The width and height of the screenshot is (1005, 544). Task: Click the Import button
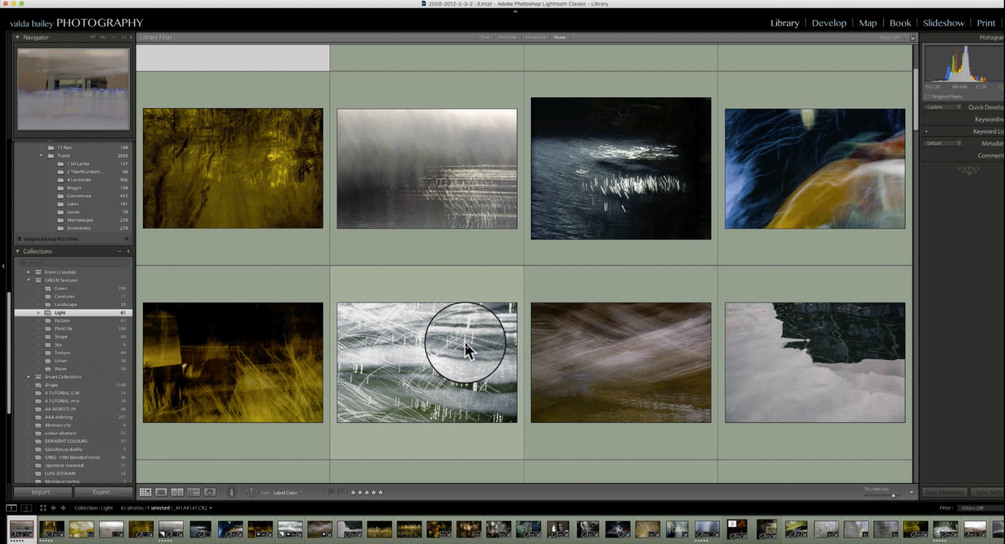[42, 492]
